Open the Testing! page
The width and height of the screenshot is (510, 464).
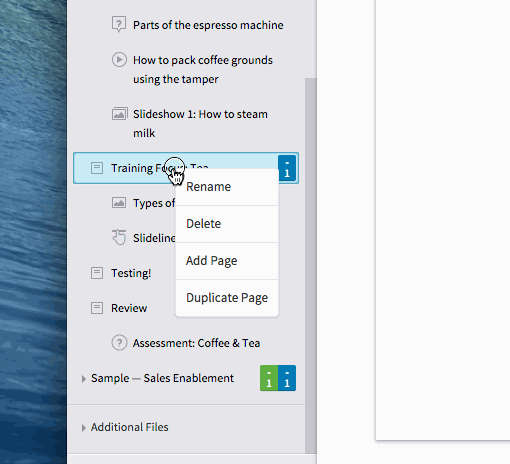(x=131, y=273)
